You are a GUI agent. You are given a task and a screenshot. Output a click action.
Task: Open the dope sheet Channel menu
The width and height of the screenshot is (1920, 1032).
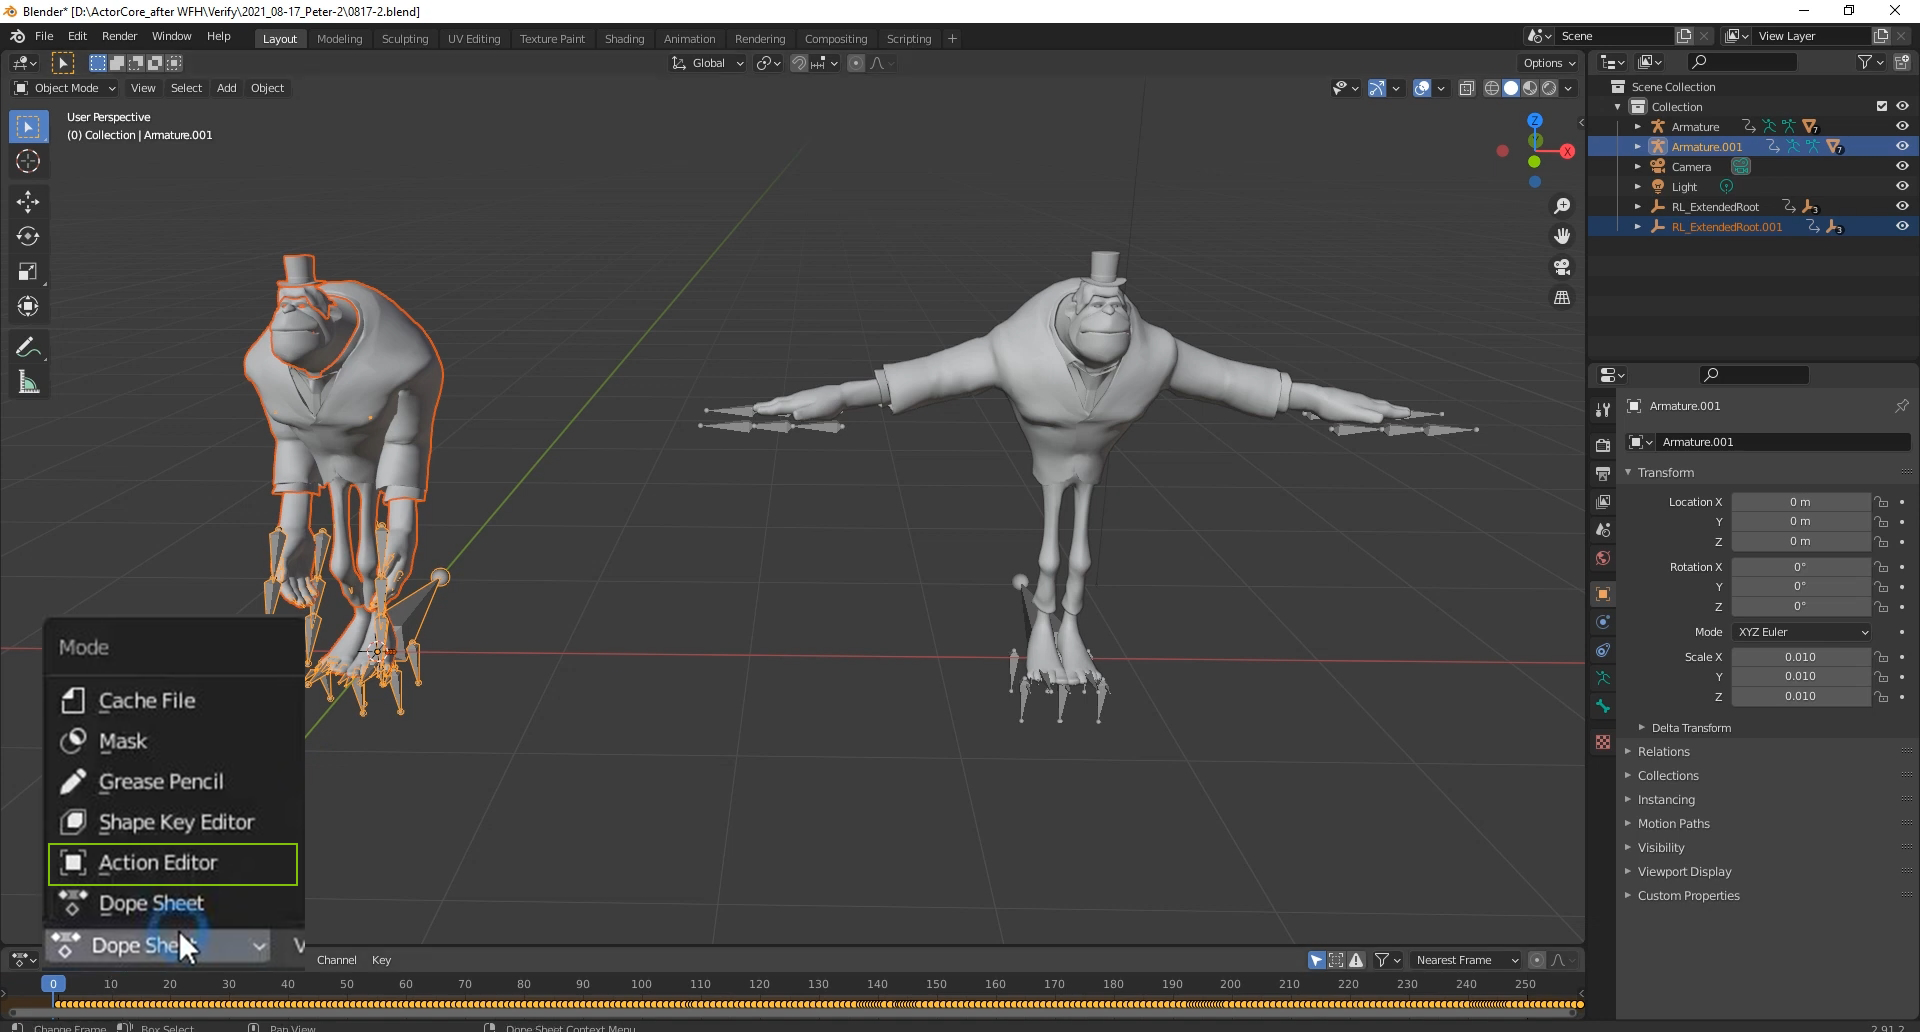[x=337, y=960]
